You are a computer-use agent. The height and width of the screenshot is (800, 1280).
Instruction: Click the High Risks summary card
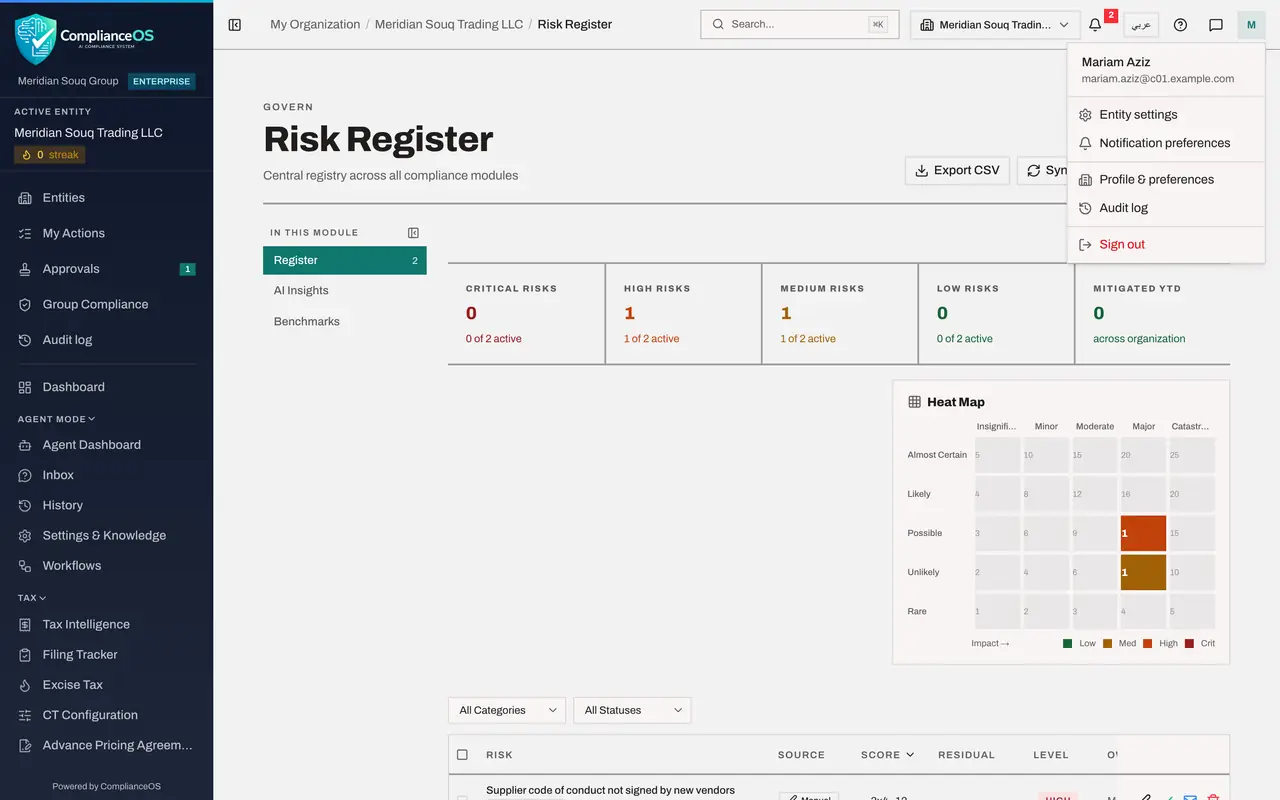[x=683, y=314]
